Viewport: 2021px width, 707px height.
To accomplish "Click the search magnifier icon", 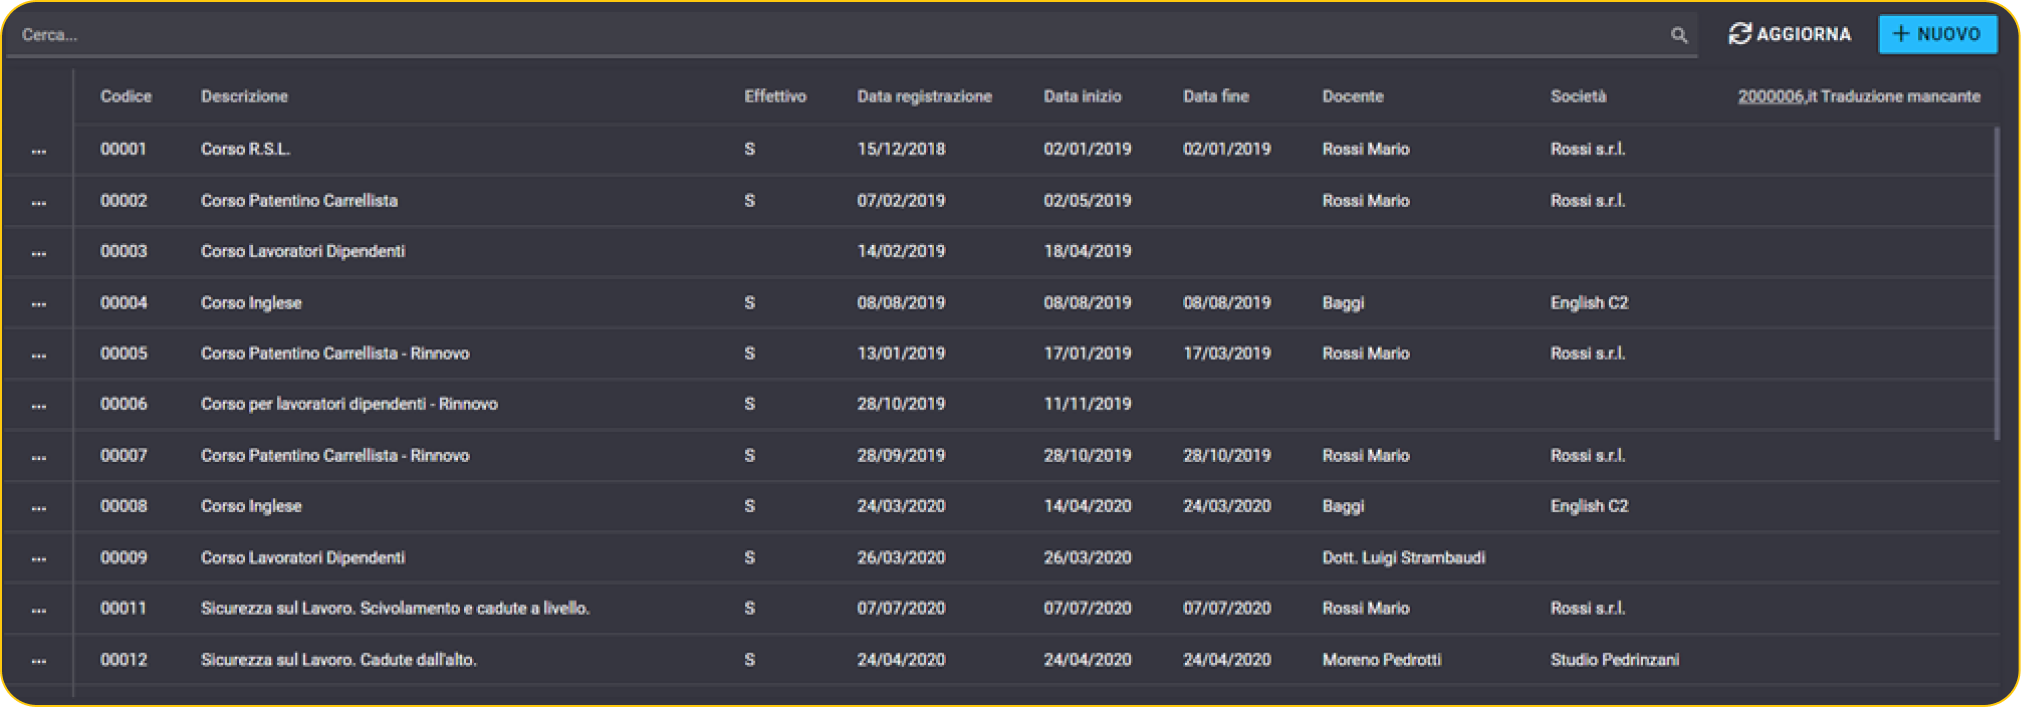I will 1679,35.
